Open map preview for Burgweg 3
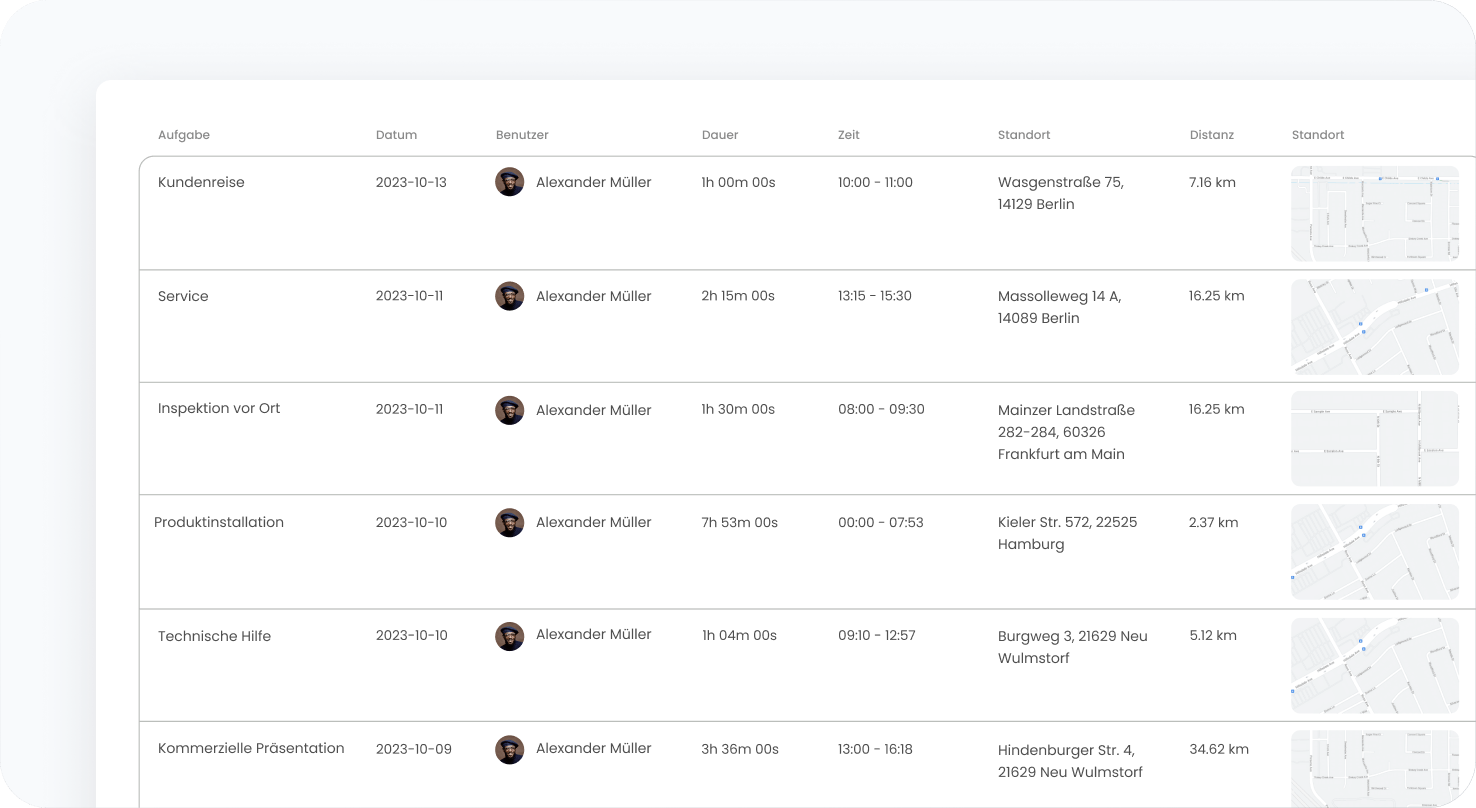 pos(1374,665)
